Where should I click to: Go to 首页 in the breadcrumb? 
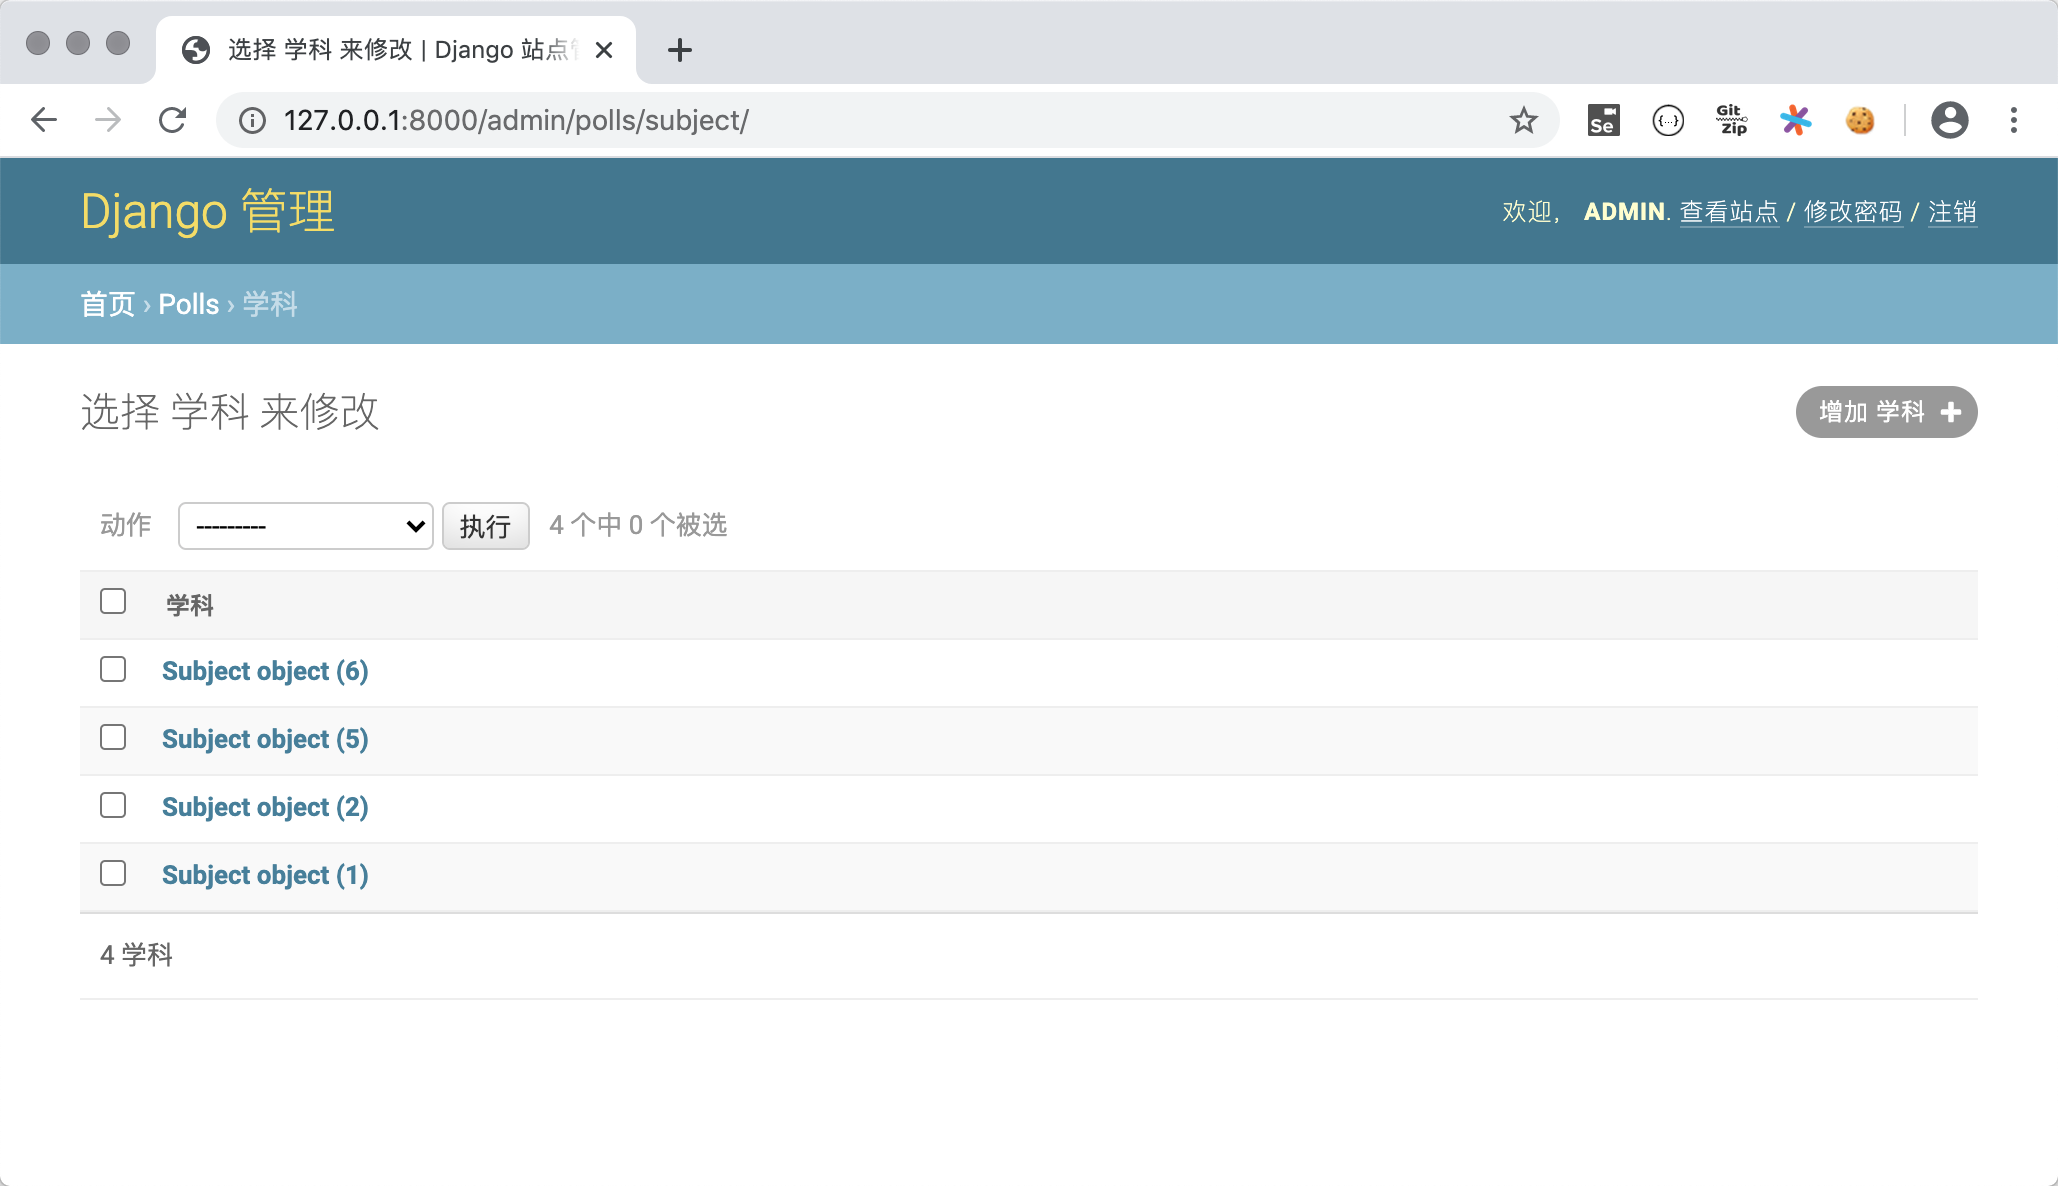[107, 304]
